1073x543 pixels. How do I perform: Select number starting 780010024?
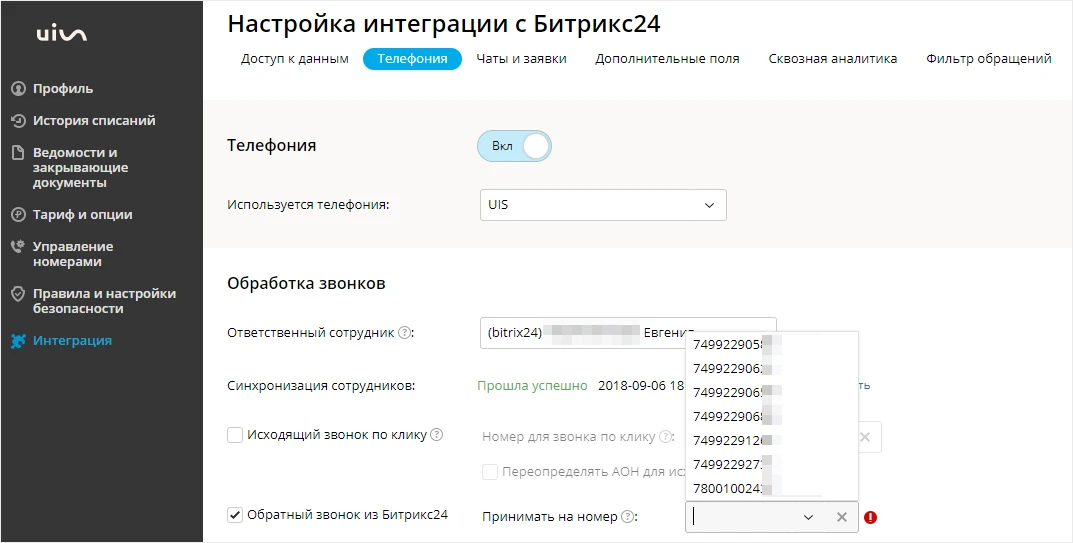[x=771, y=488]
